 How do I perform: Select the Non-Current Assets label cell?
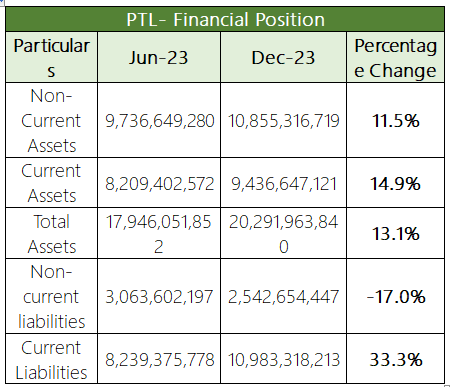[x=51, y=120]
